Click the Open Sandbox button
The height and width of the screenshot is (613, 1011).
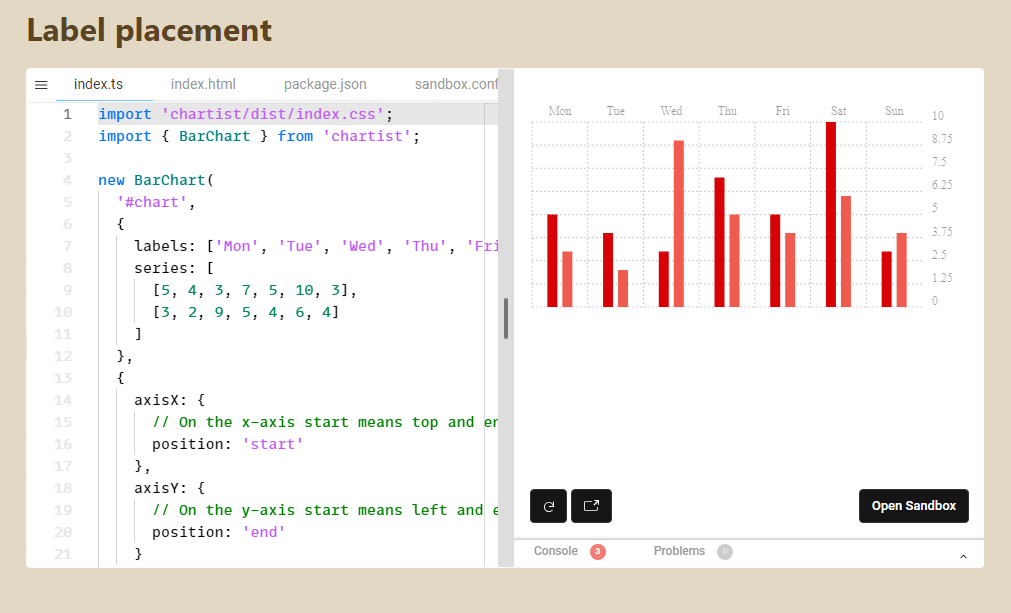[x=913, y=506]
